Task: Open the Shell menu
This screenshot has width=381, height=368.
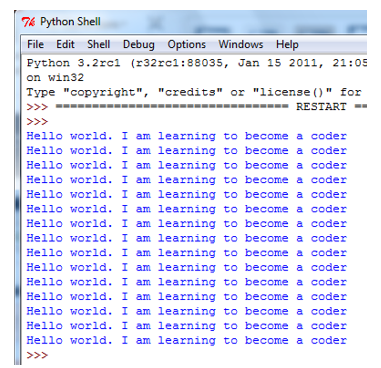Action: click(x=98, y=44)
